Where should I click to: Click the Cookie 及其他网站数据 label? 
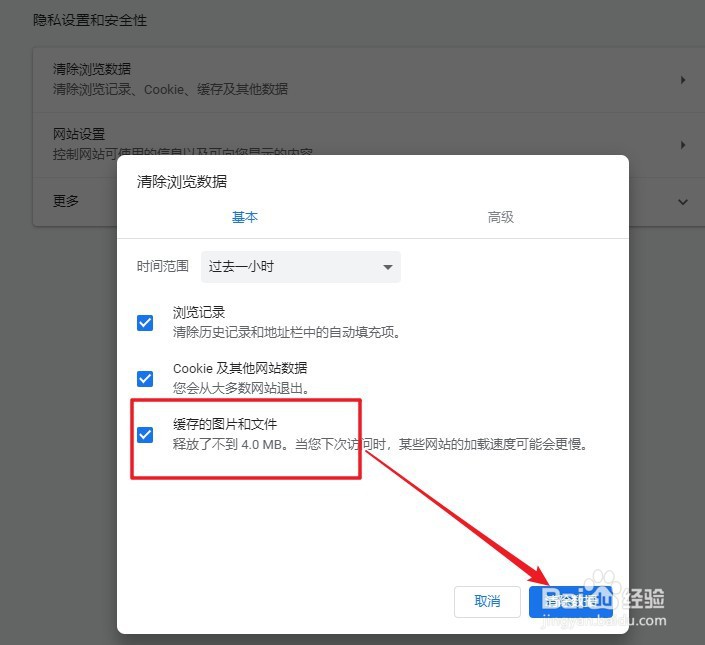pos(240,368)
